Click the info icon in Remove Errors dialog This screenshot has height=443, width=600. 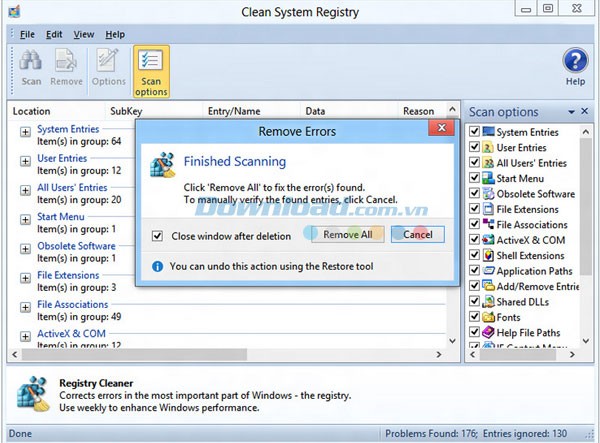click(157, 267)
